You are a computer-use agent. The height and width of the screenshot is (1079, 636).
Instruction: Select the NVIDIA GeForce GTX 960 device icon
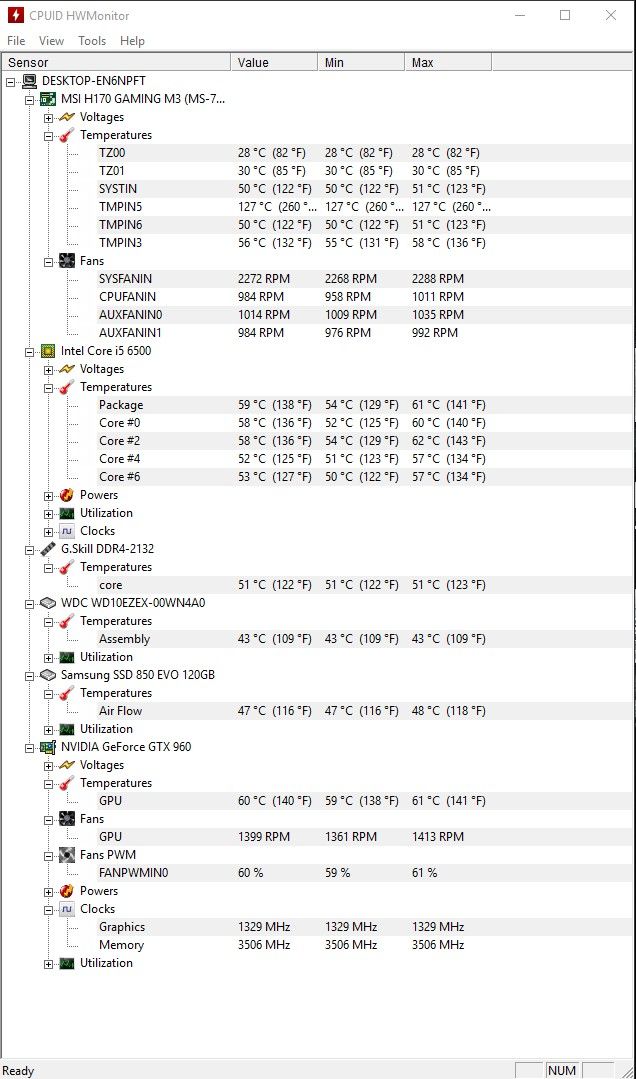coord(48,746)
